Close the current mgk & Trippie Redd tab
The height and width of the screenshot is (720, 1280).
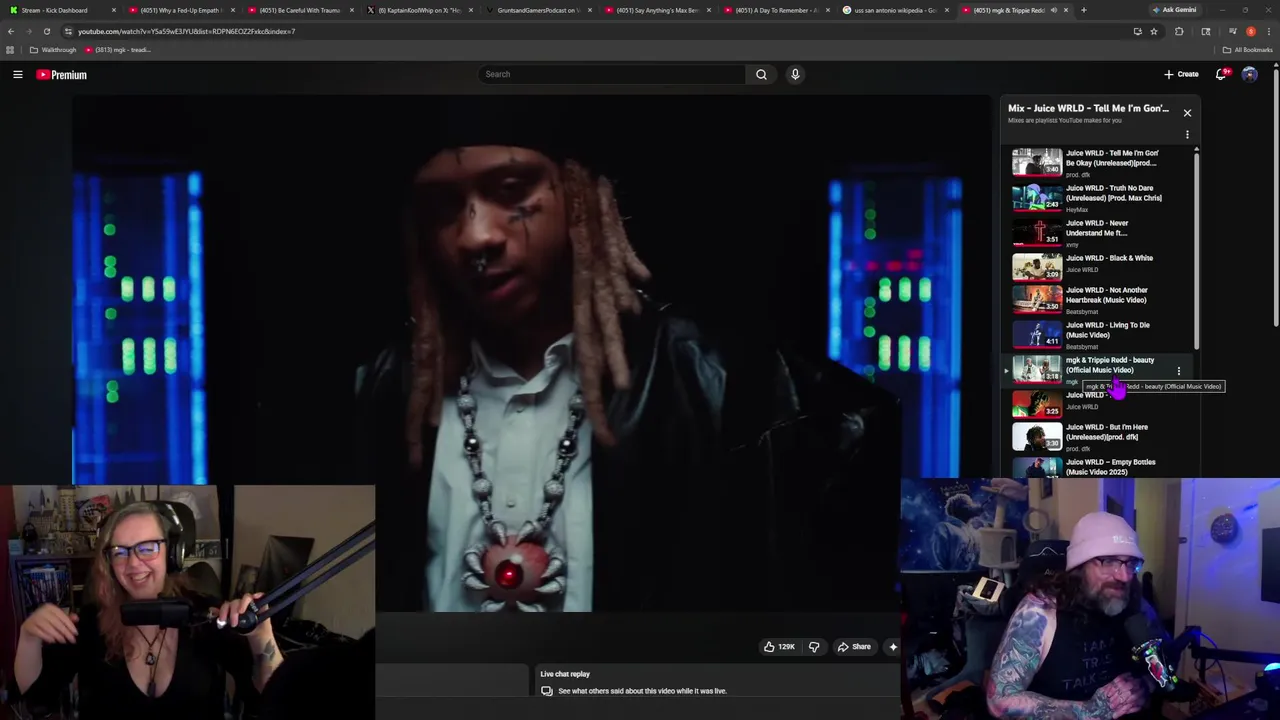[x=1066, y=10]
